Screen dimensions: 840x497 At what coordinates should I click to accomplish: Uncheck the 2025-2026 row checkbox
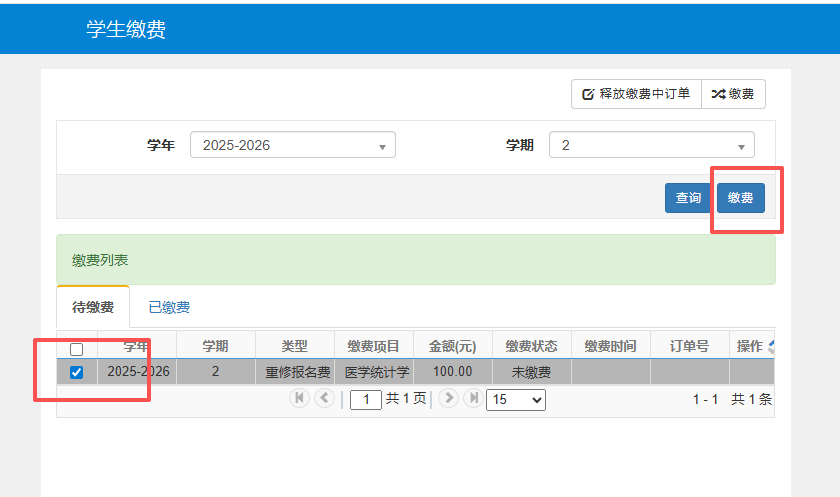[x=77, y=372]
